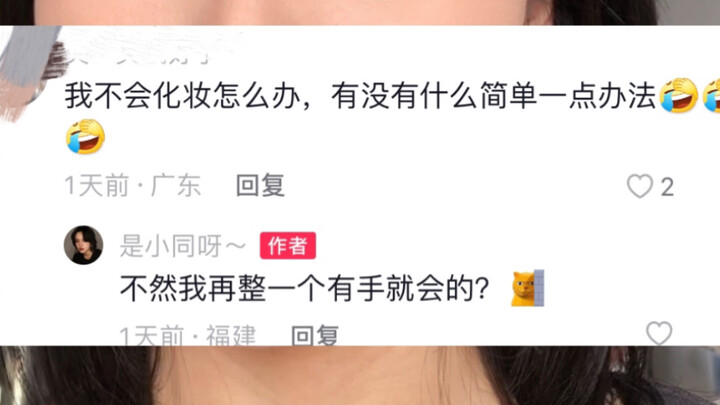Tap 回复 under the author's 福建 reply
The height and width of the screenshot is (405, 720).
315,335
